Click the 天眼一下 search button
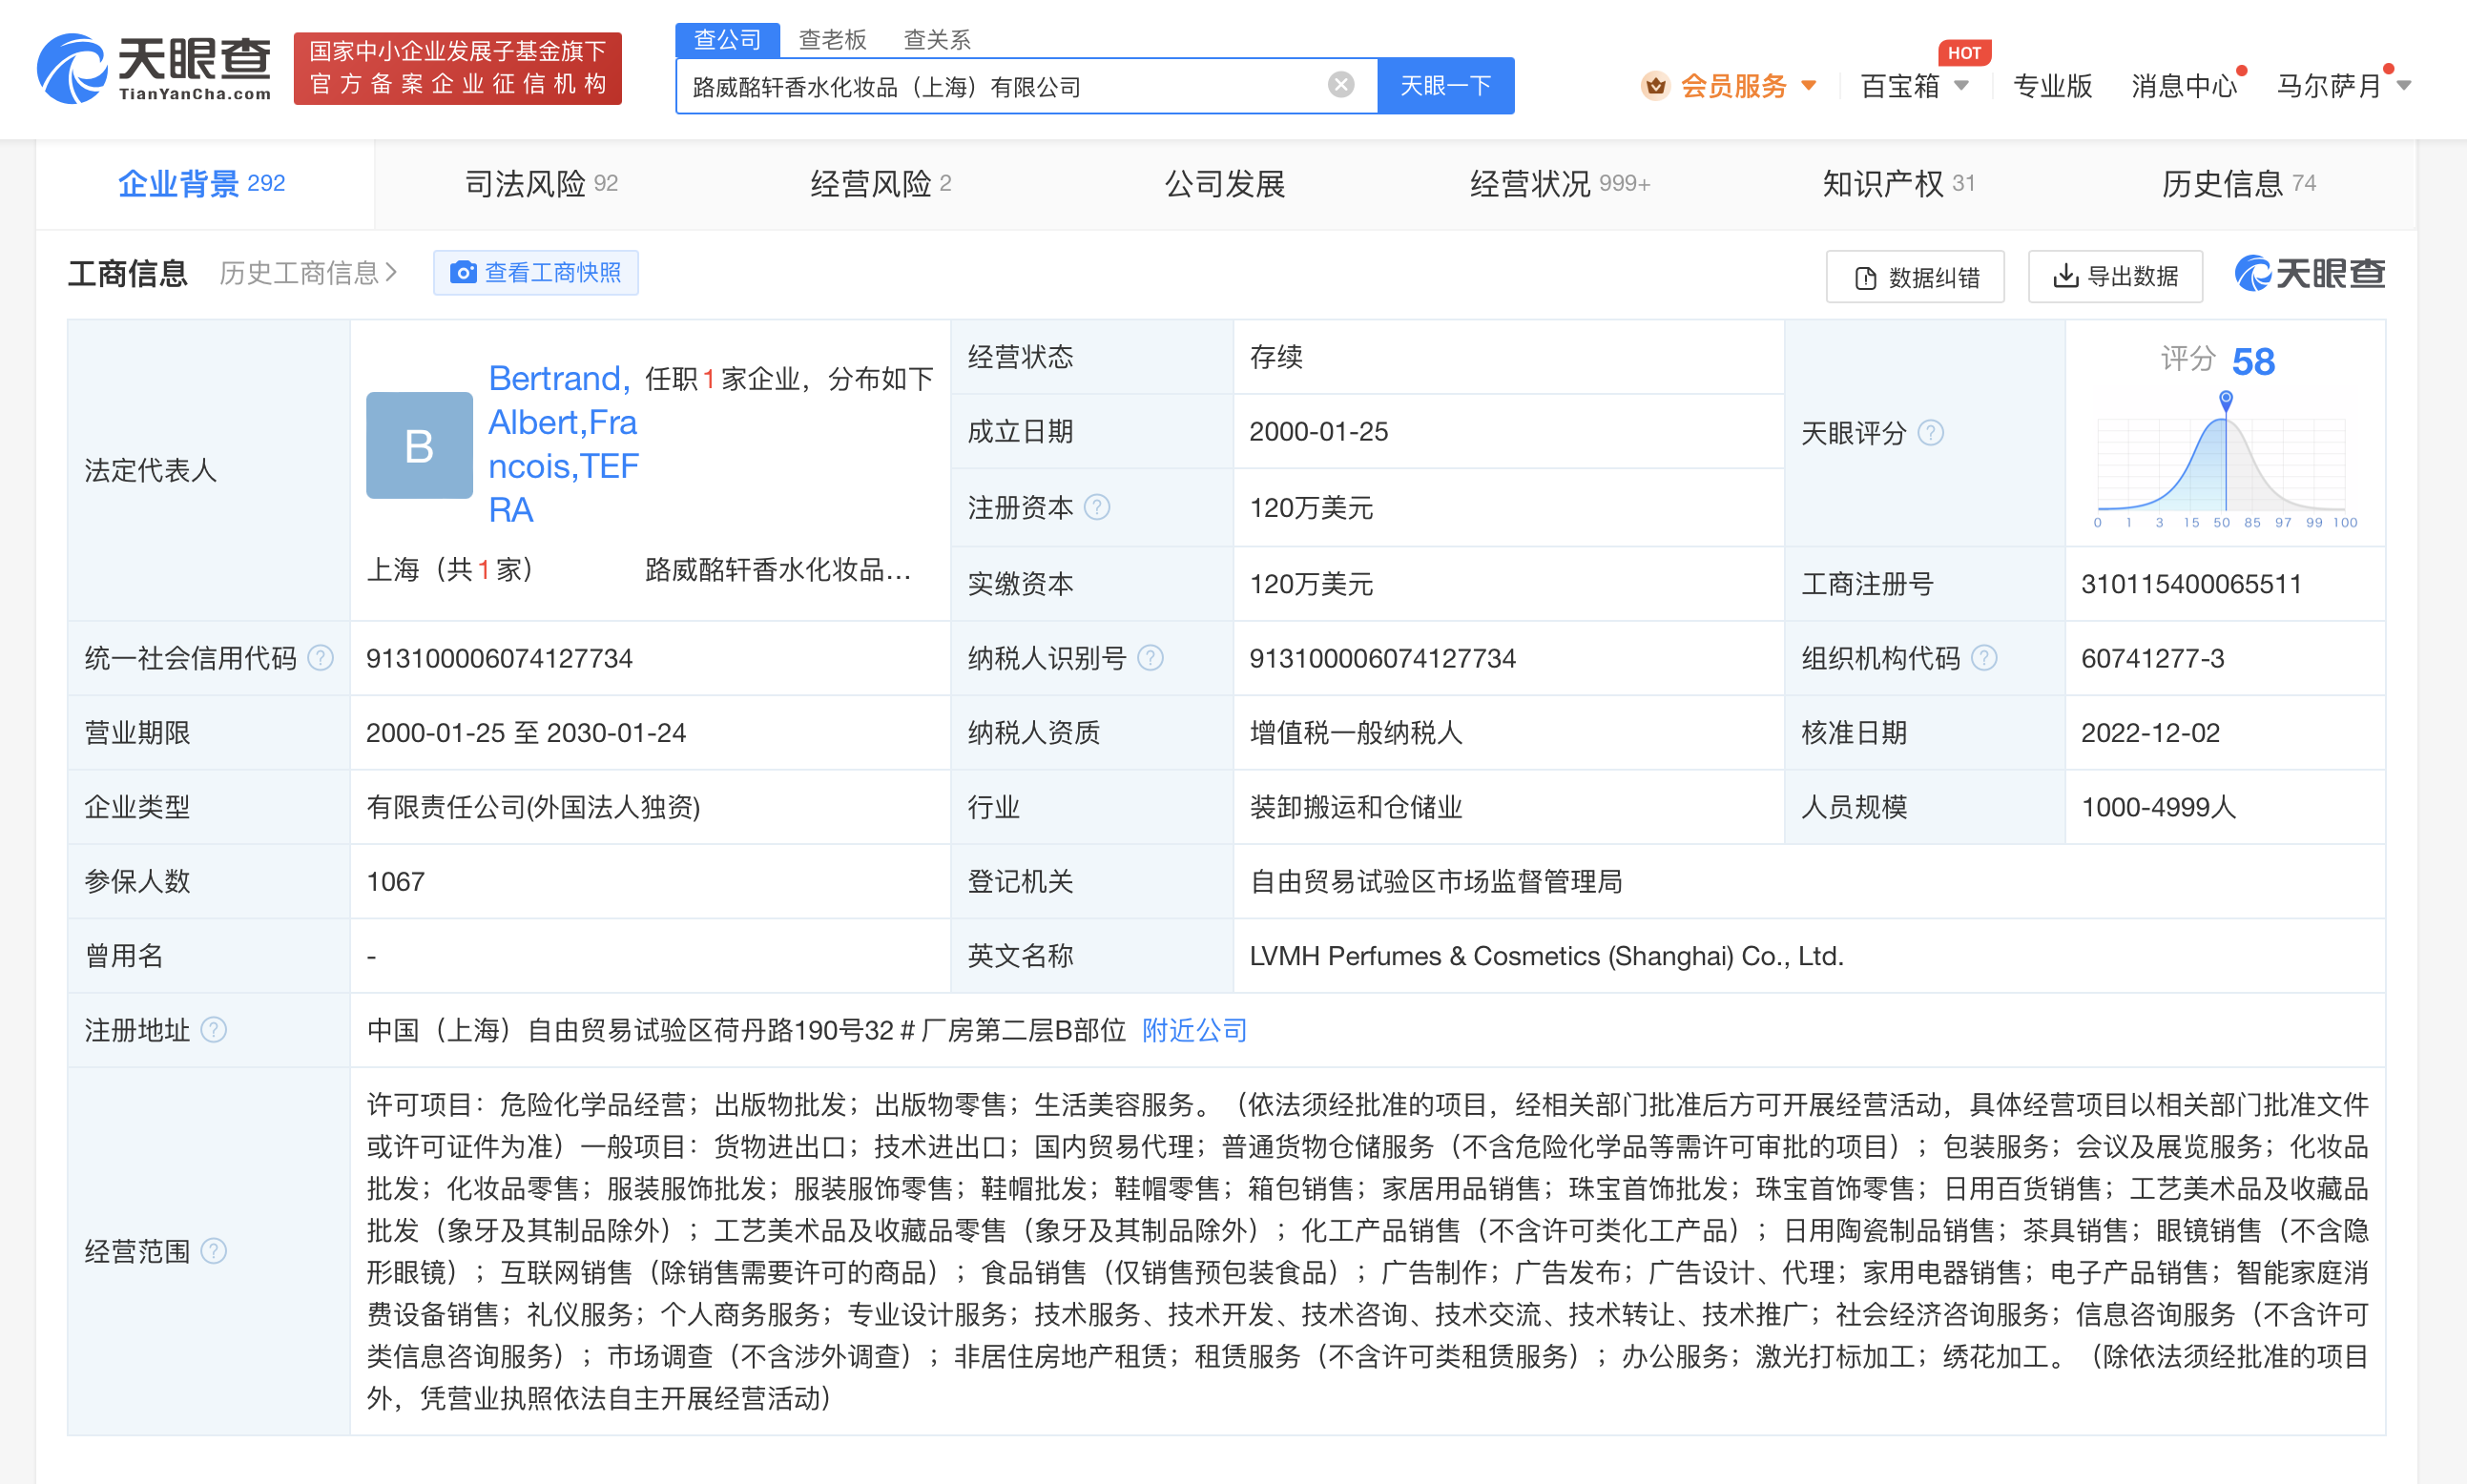This screenshot has height=1484, width=2467. [x=1445, y=86]
